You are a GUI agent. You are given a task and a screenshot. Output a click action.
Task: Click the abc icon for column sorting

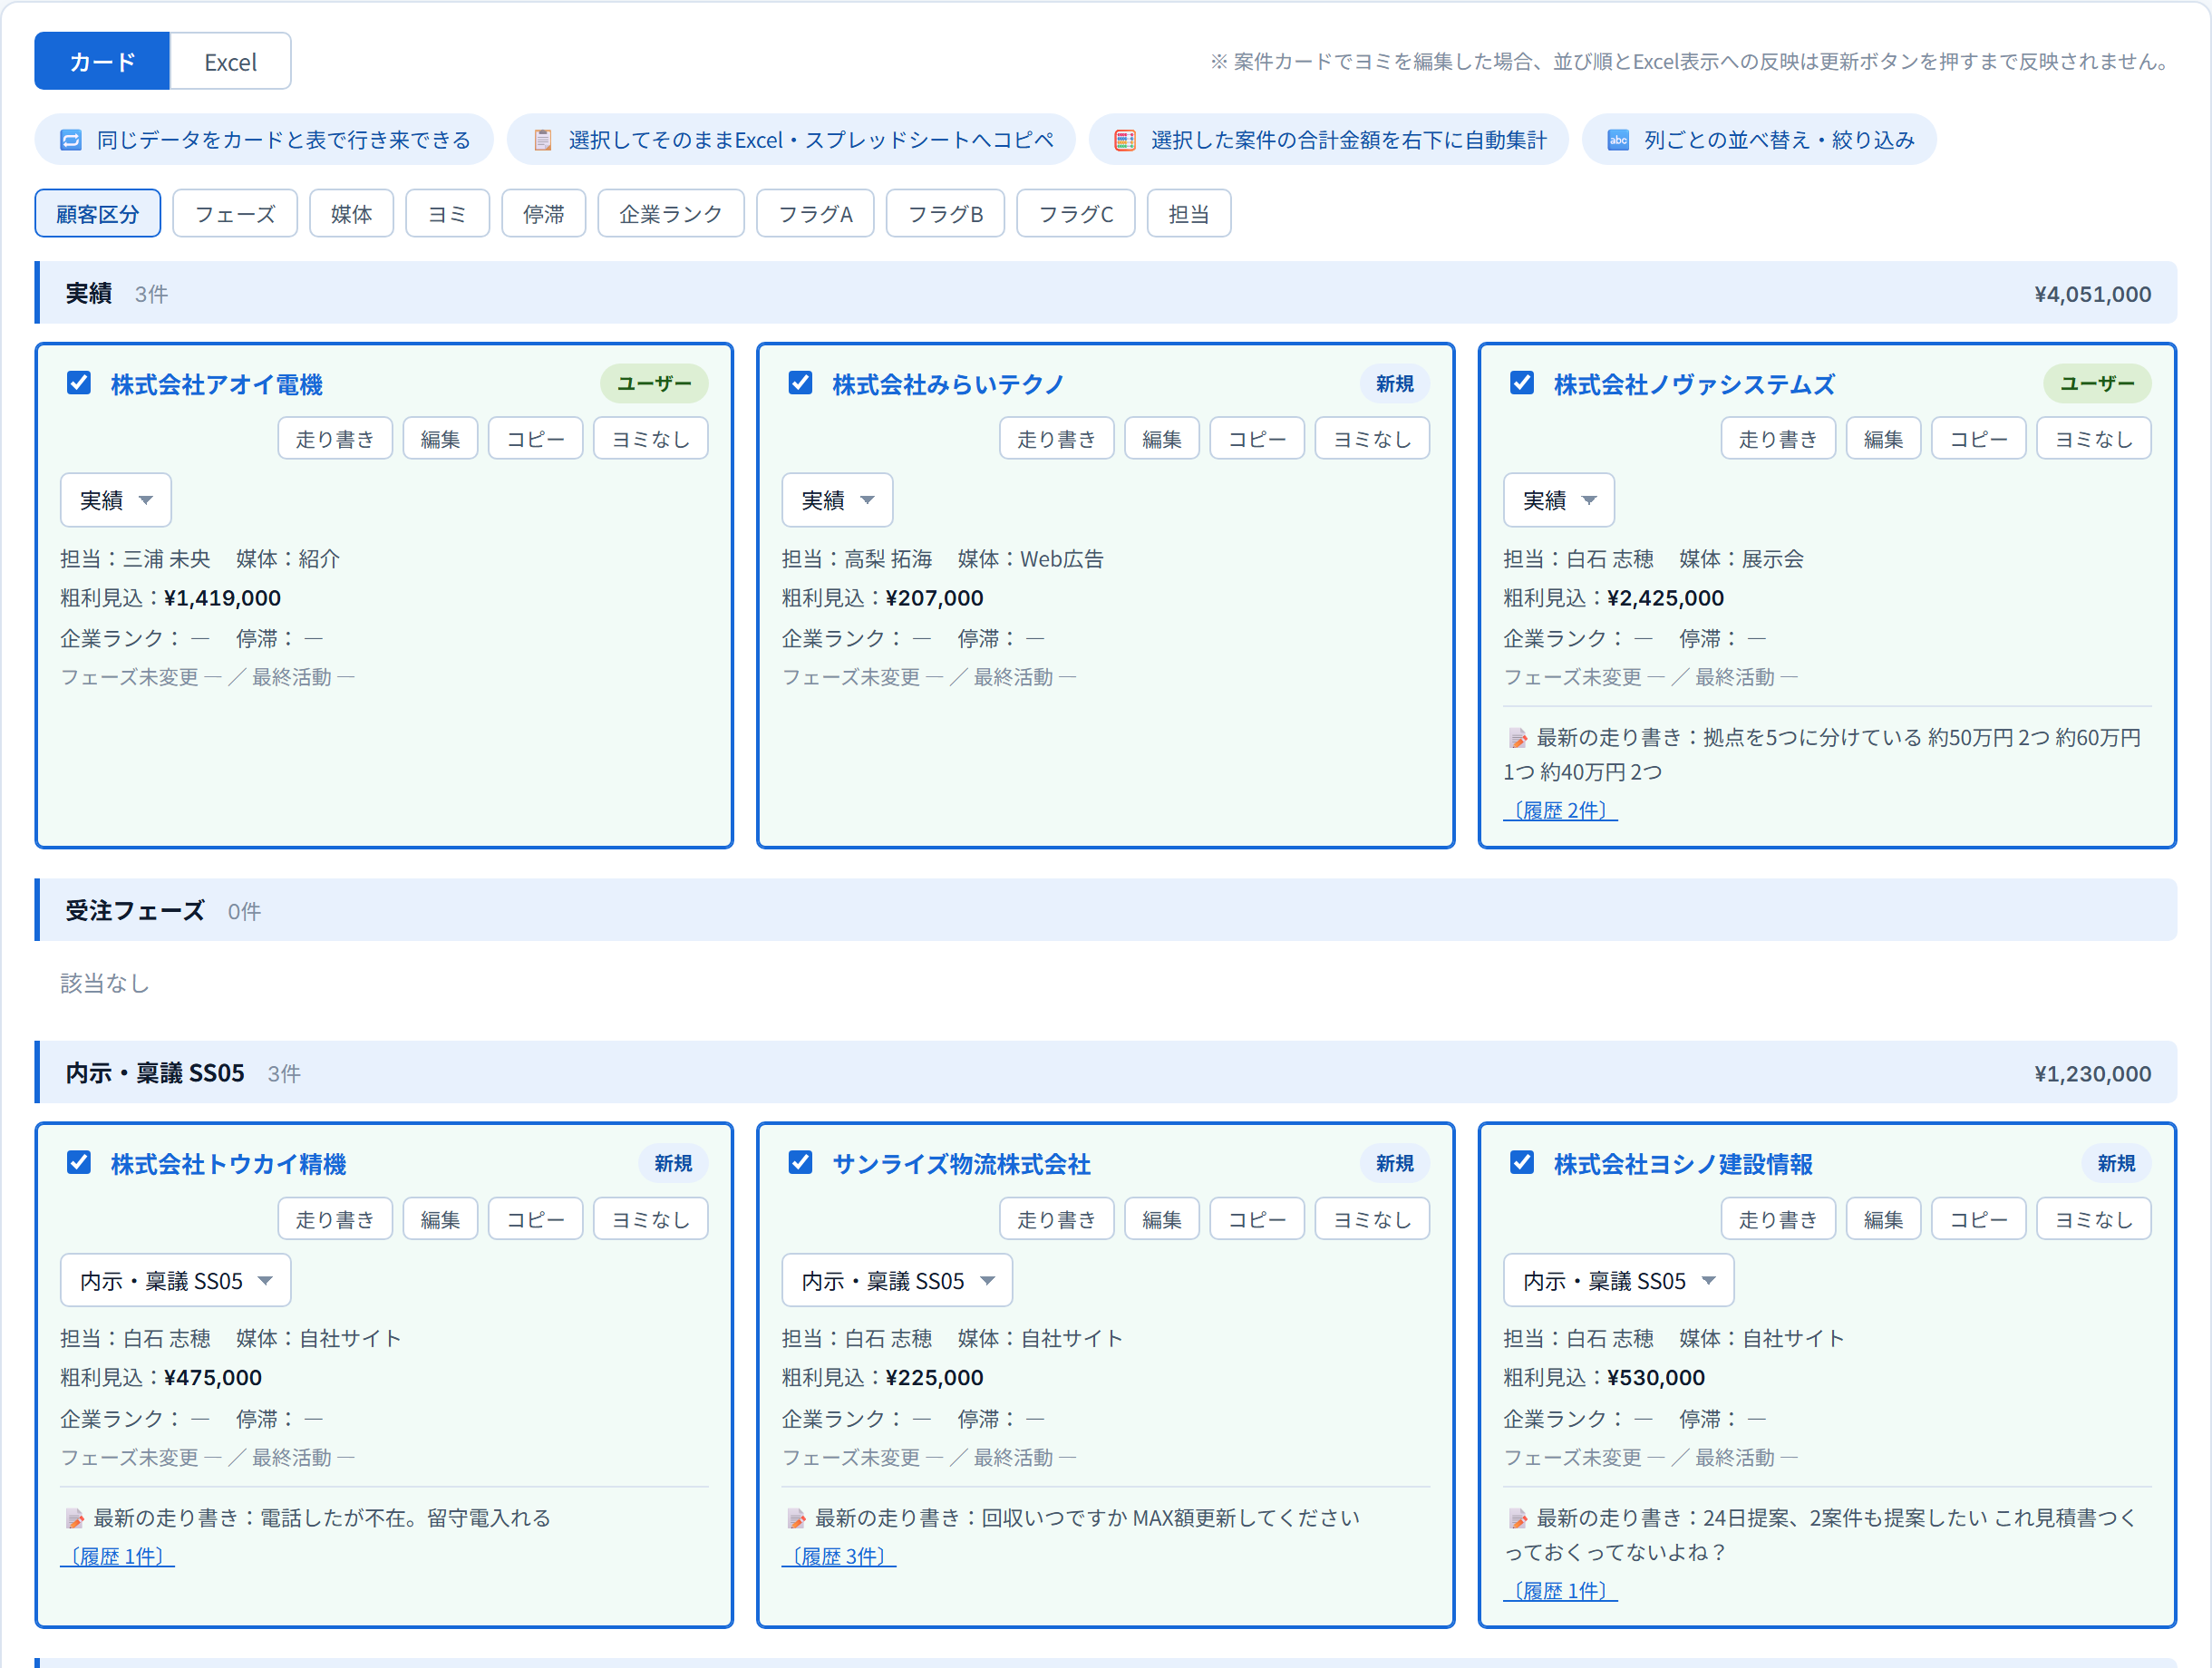click(x=1618, y=140)
